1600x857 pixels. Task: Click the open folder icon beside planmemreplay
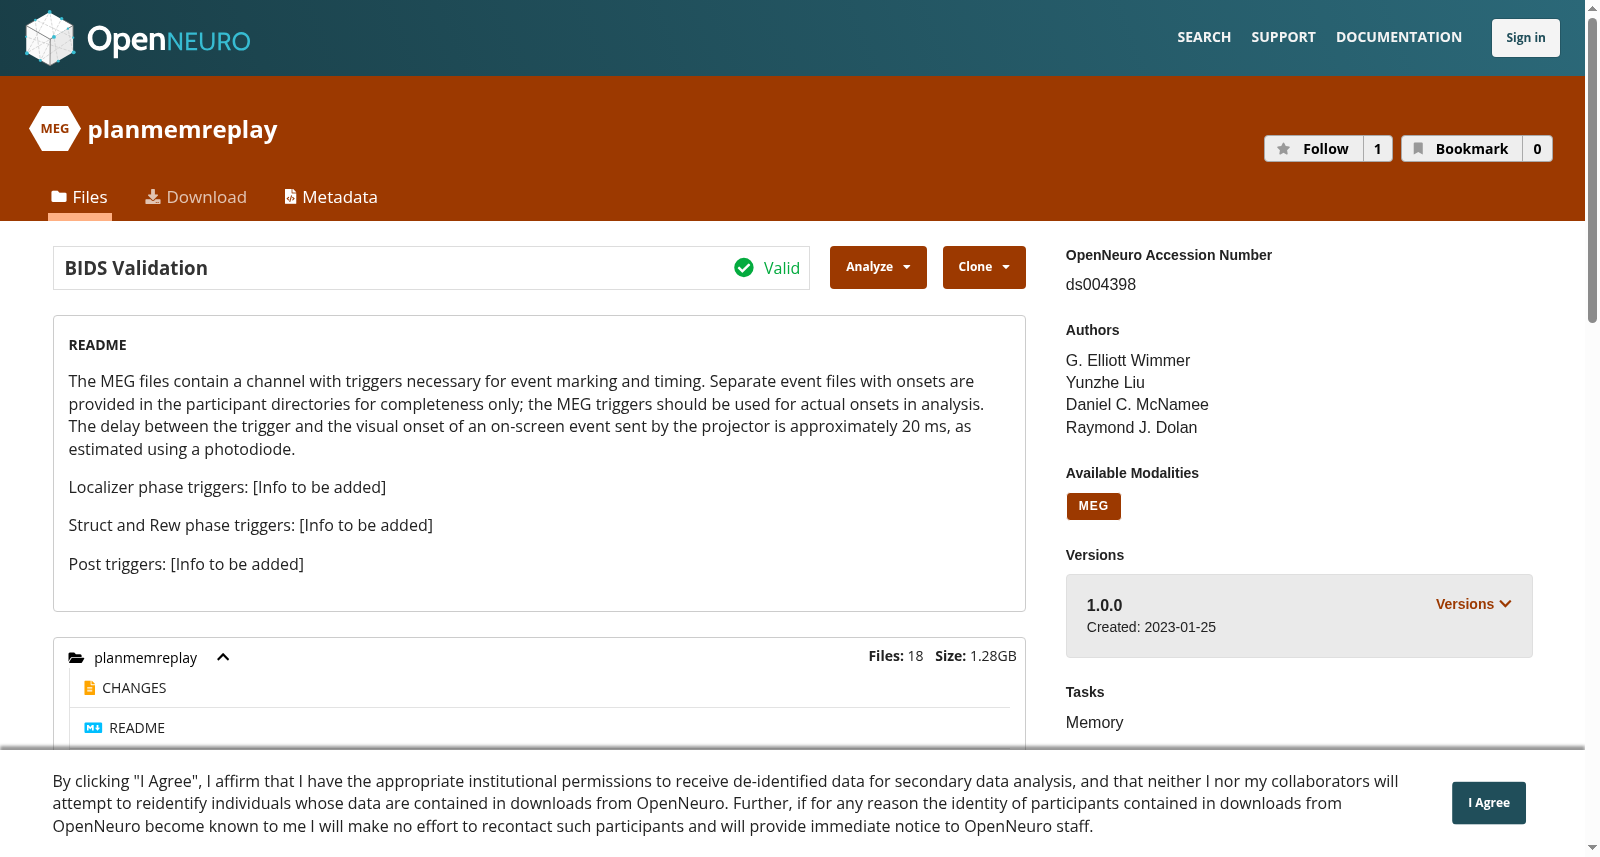76,658
